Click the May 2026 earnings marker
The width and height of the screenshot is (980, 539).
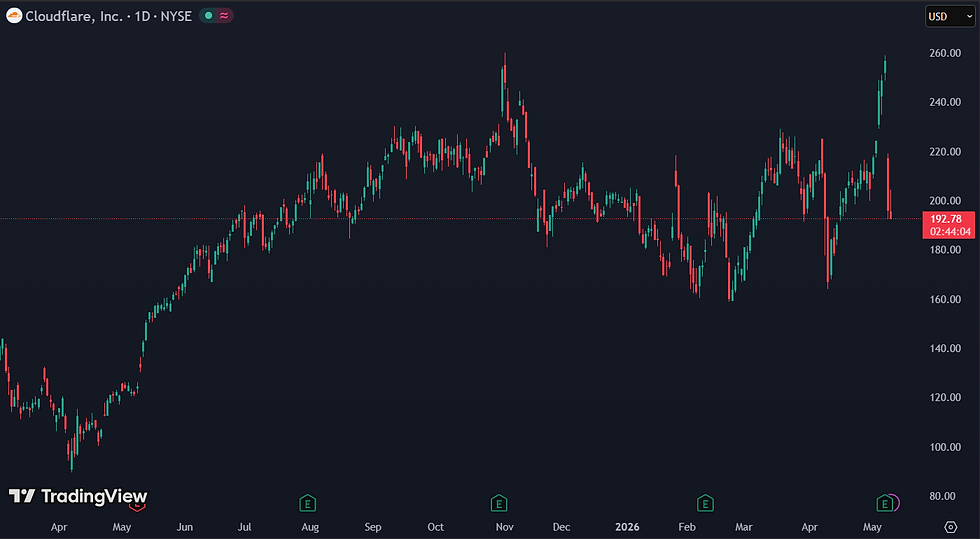tap(884, 503)
